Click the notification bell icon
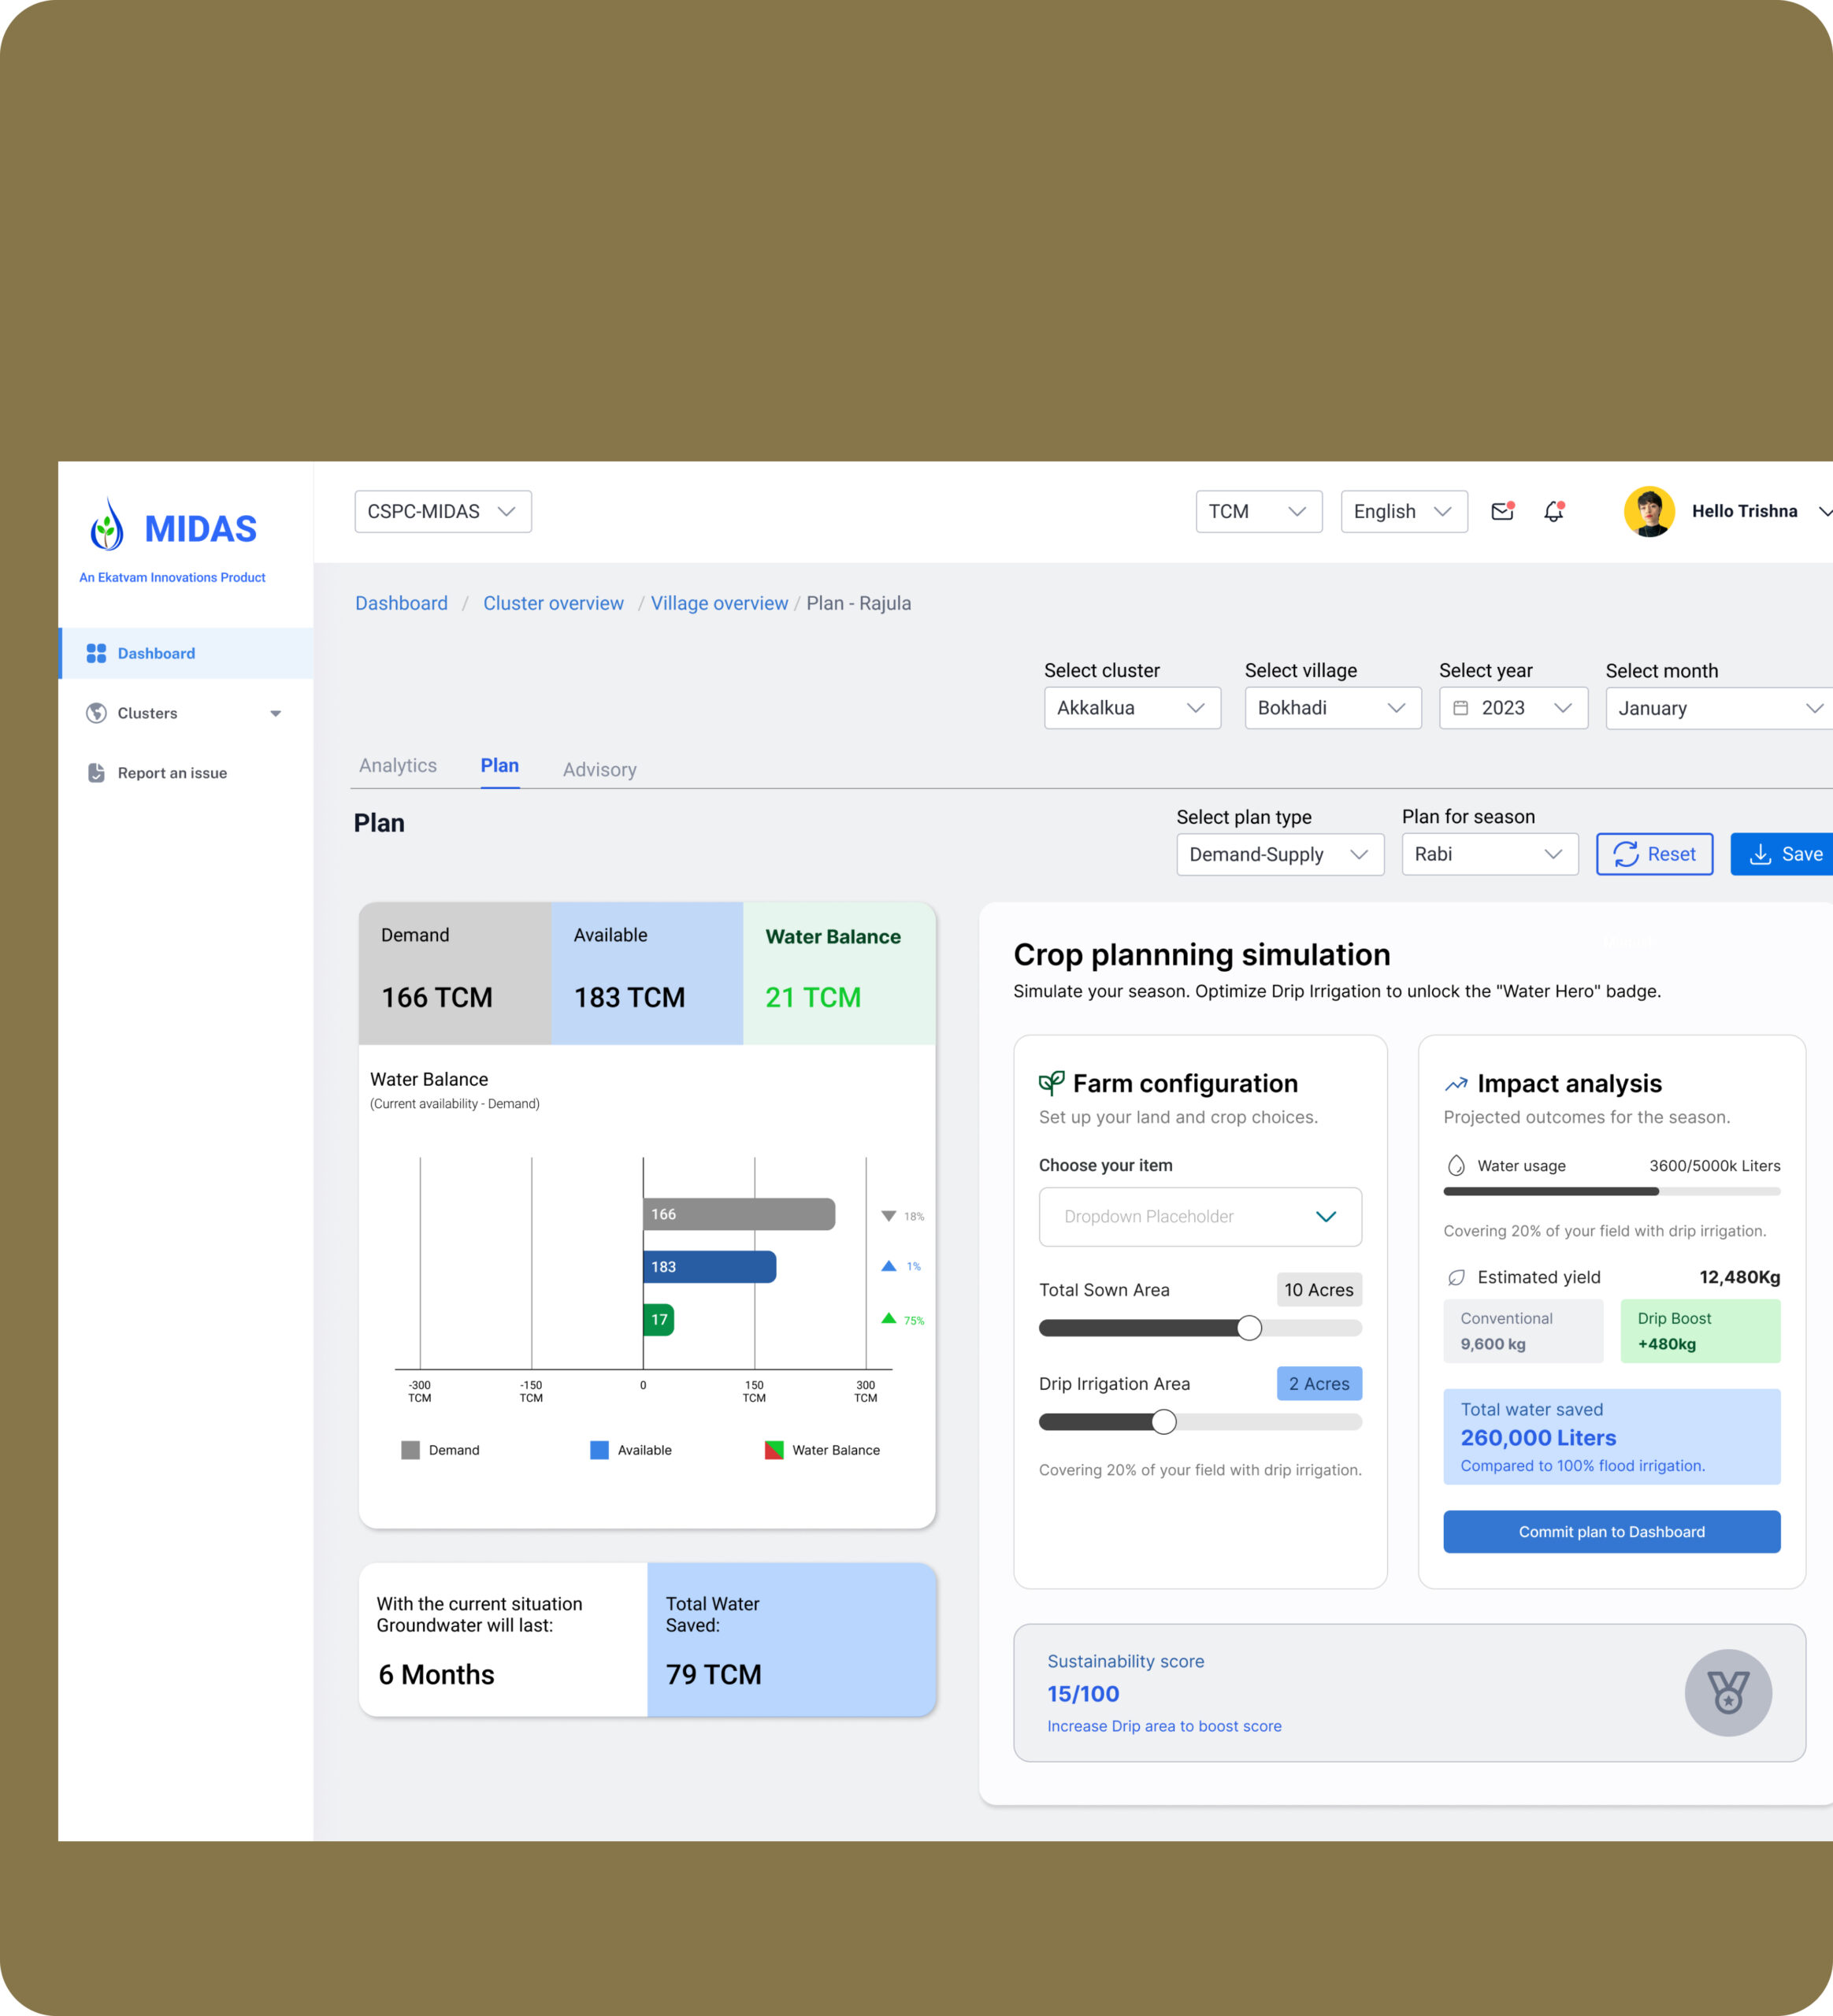The image size is (1833, 2016). [x=1553, y=511]
